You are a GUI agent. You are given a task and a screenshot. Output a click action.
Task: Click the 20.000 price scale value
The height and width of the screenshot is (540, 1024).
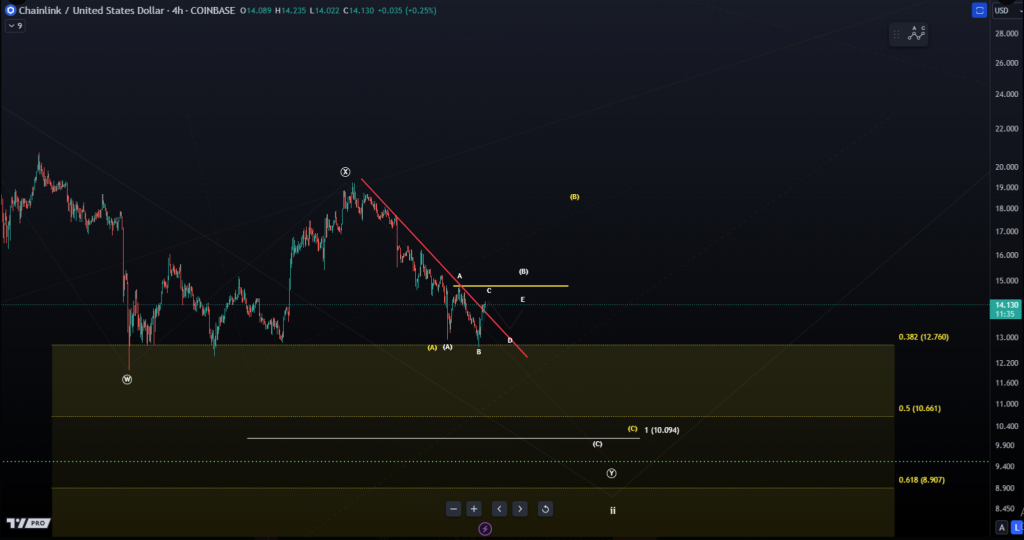[x=1006, y=167]
